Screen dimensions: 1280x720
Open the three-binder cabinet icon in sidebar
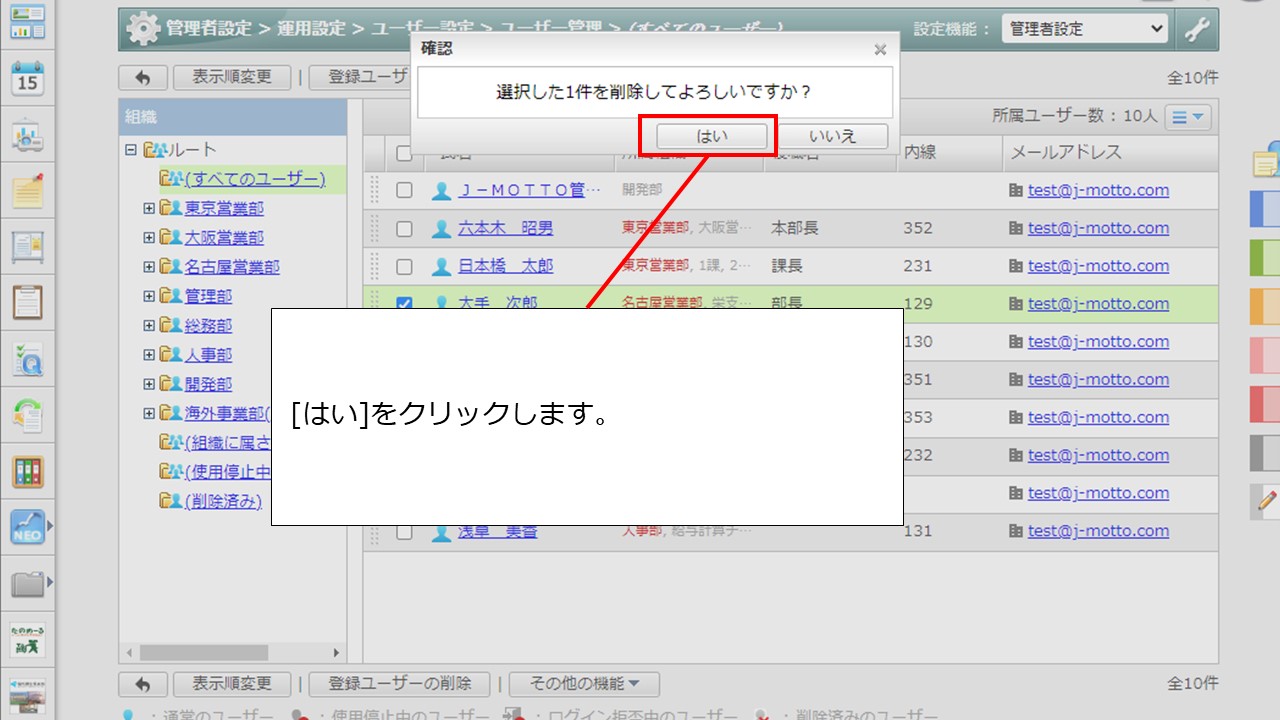(x=27, y=472)
